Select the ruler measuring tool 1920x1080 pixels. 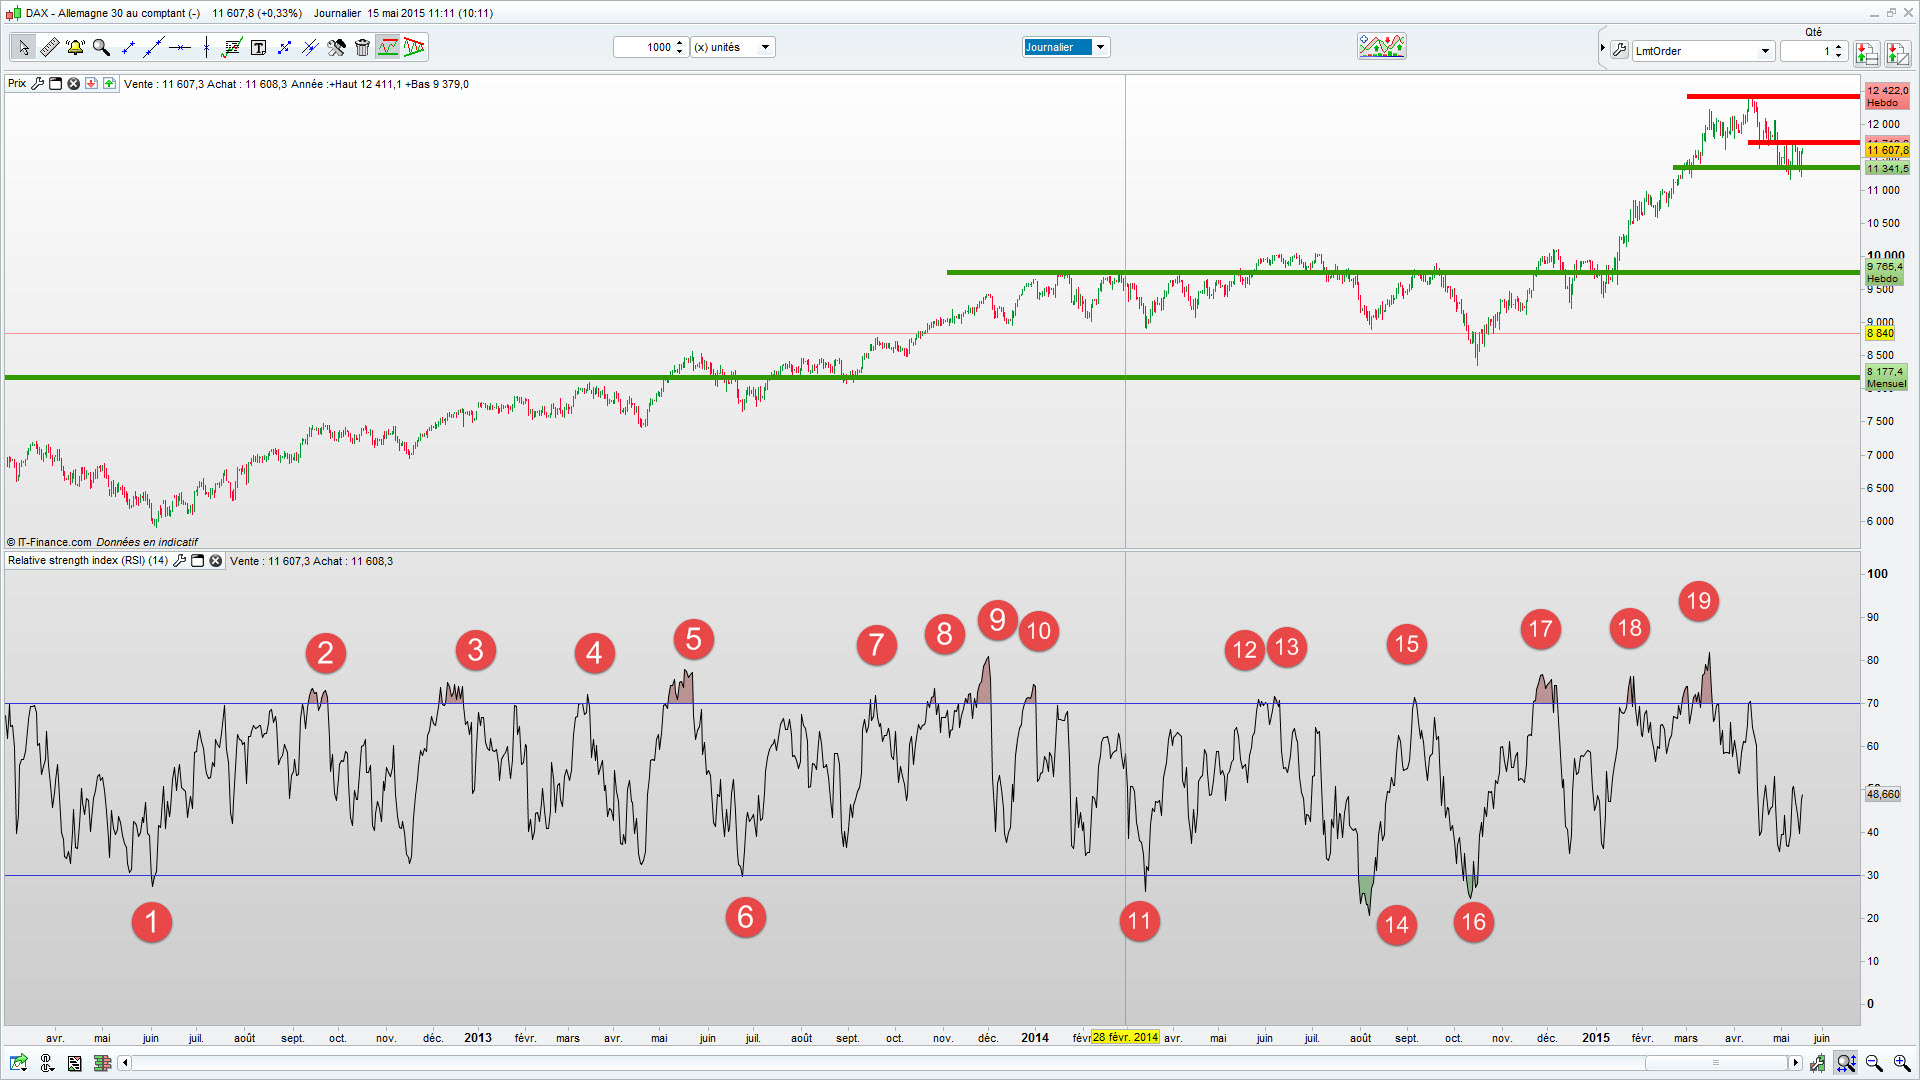[49, 47]
